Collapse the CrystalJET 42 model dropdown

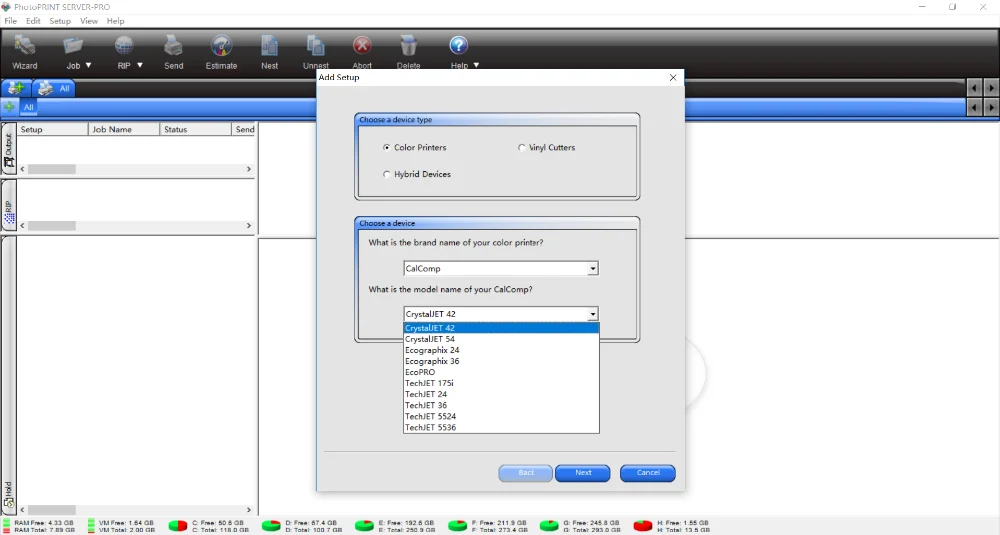click(x=592, y=314)
